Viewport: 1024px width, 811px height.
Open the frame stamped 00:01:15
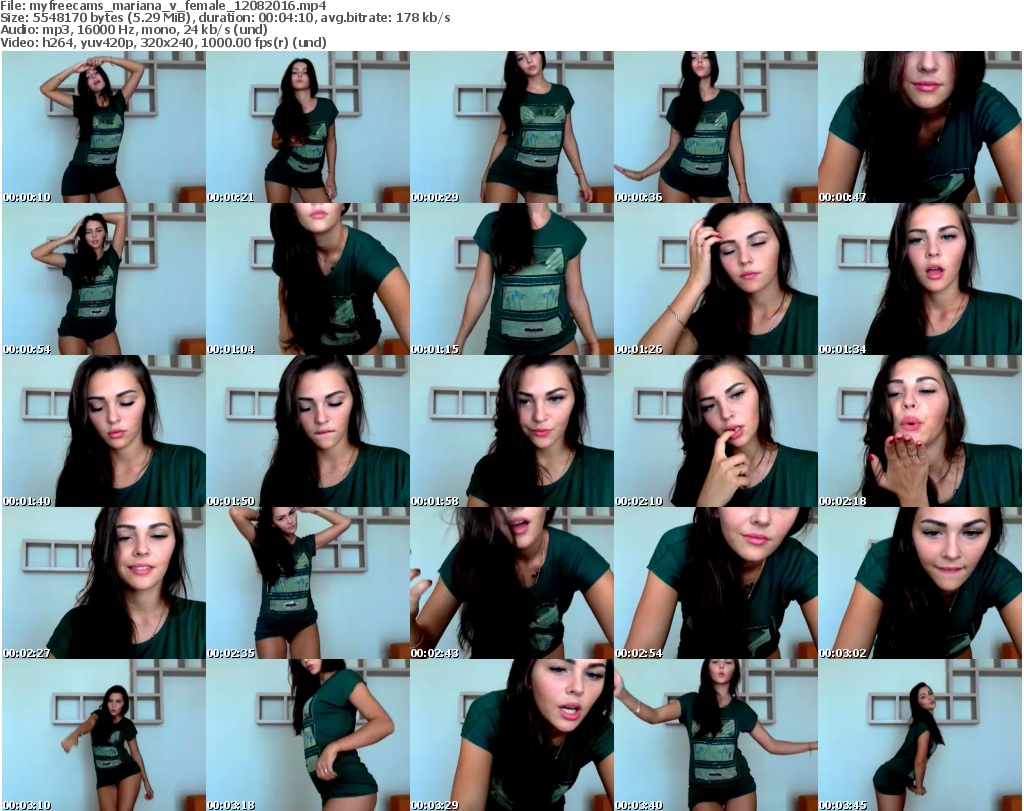(512, 279)
